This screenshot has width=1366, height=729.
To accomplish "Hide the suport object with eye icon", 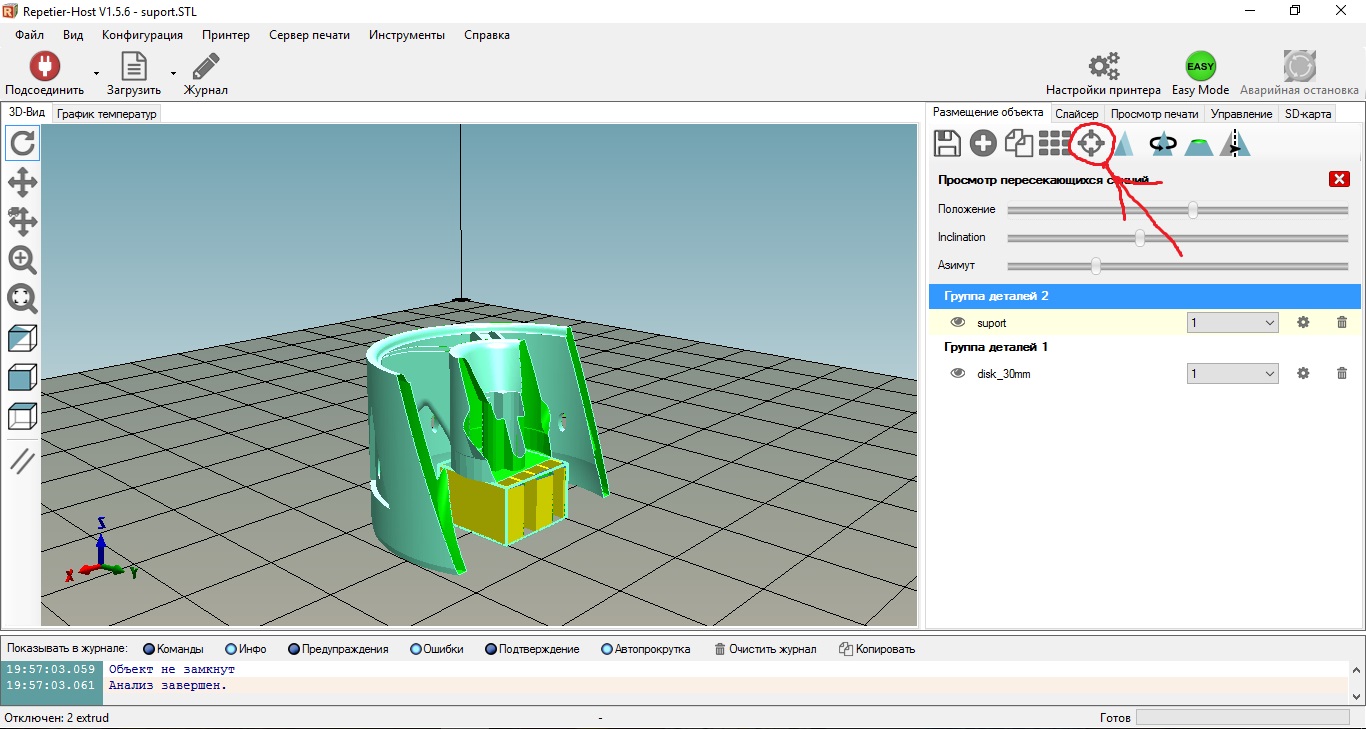I will click(x=958, y=322).
